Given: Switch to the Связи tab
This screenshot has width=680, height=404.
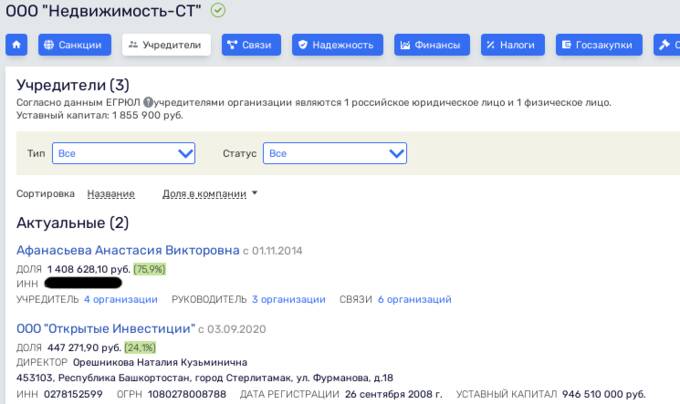Looking at the screenshot, I should coord(249,45).
